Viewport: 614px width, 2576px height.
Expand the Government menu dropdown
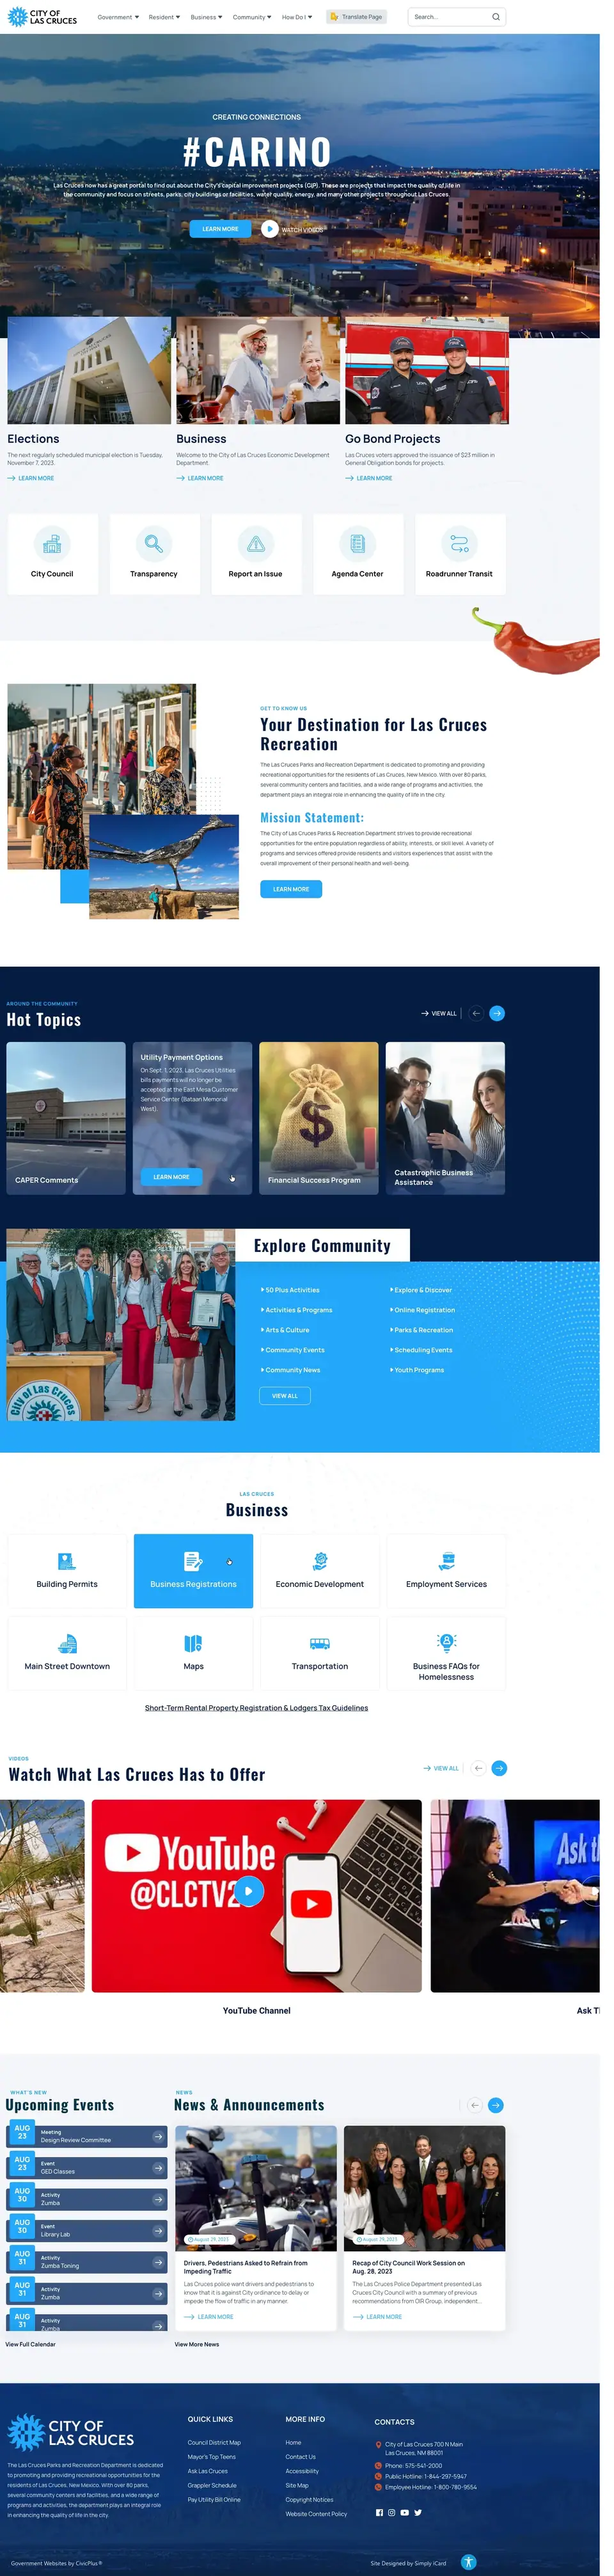(118, 17)
